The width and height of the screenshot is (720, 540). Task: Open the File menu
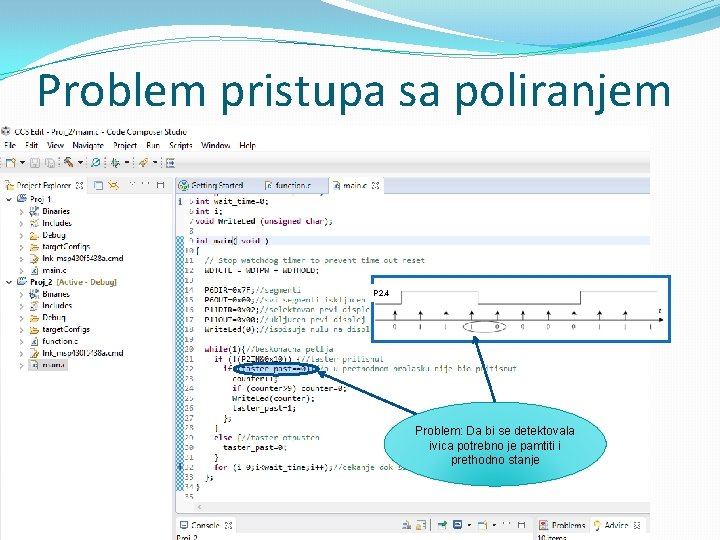coord(10,145)
